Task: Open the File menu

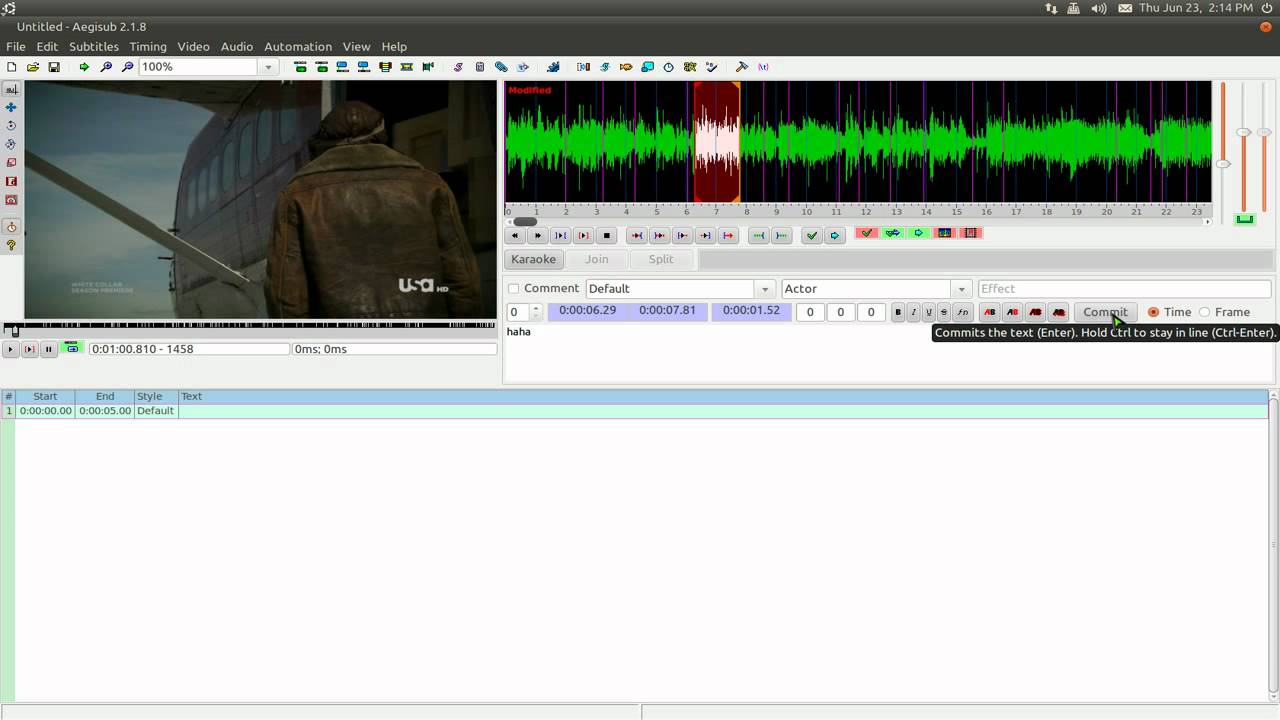Action: [16, 46]
